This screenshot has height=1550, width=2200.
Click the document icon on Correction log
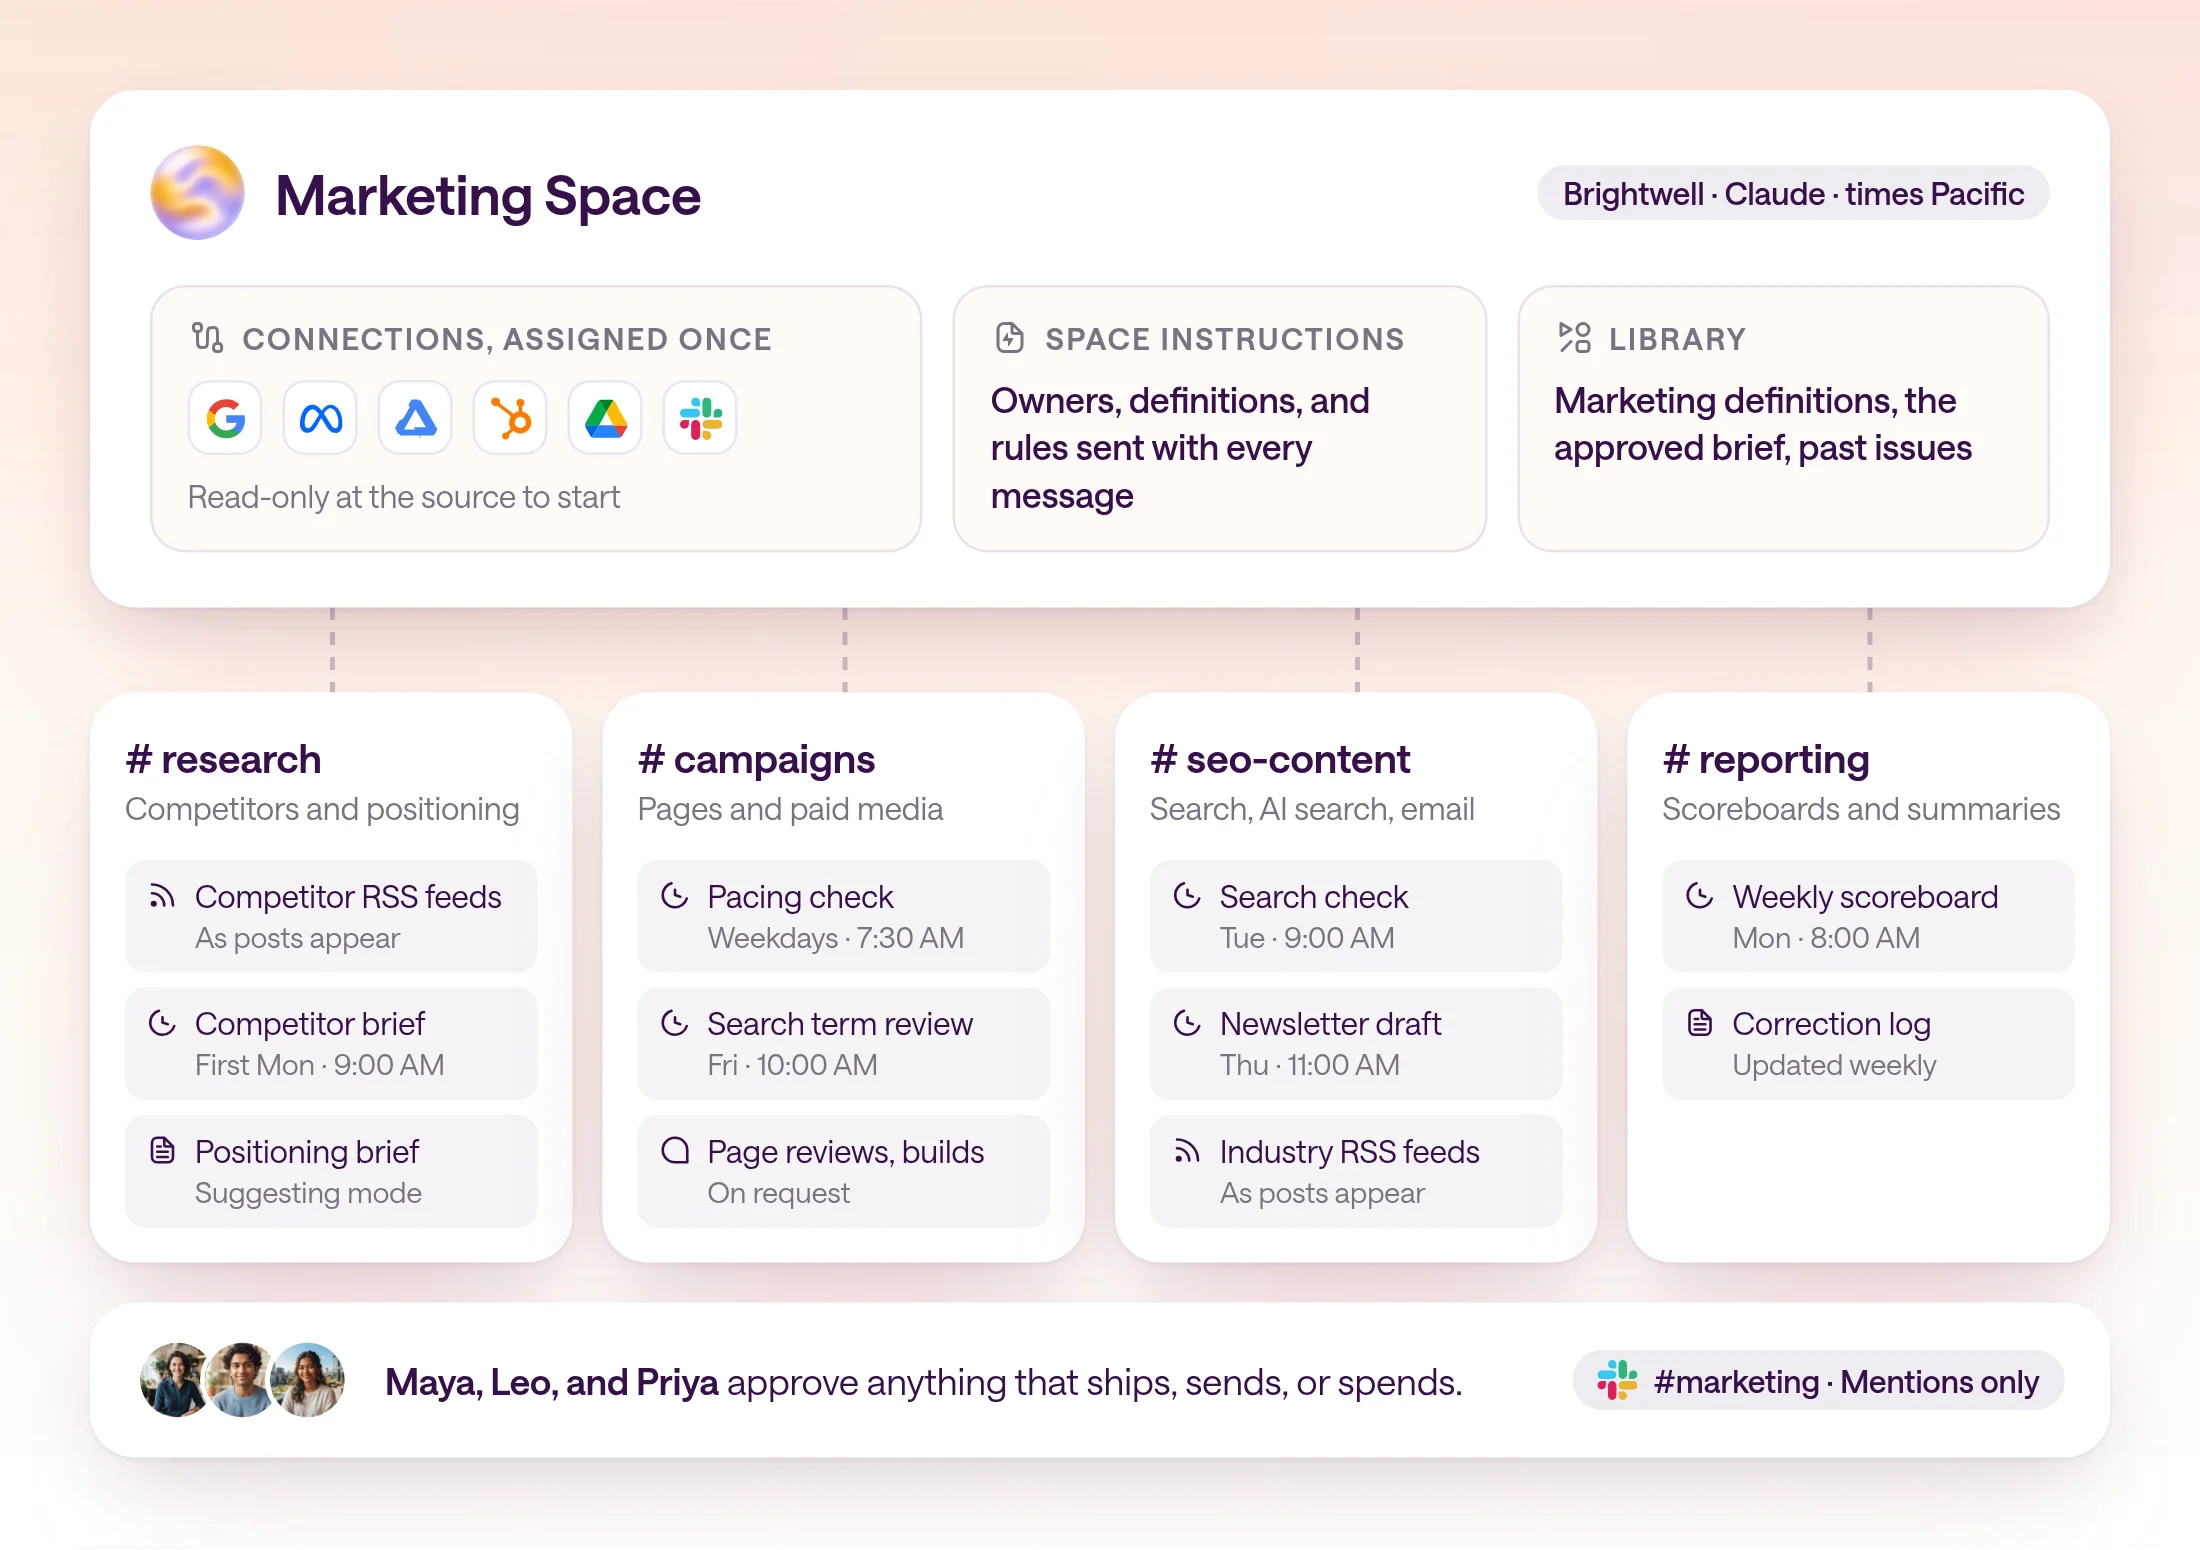[1700, 1022]
